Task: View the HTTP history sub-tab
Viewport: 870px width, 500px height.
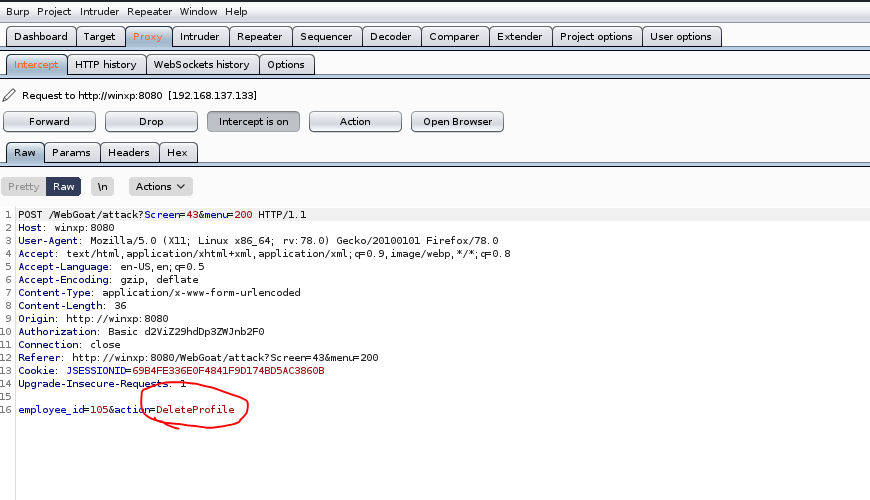Action: coord(105,64)
